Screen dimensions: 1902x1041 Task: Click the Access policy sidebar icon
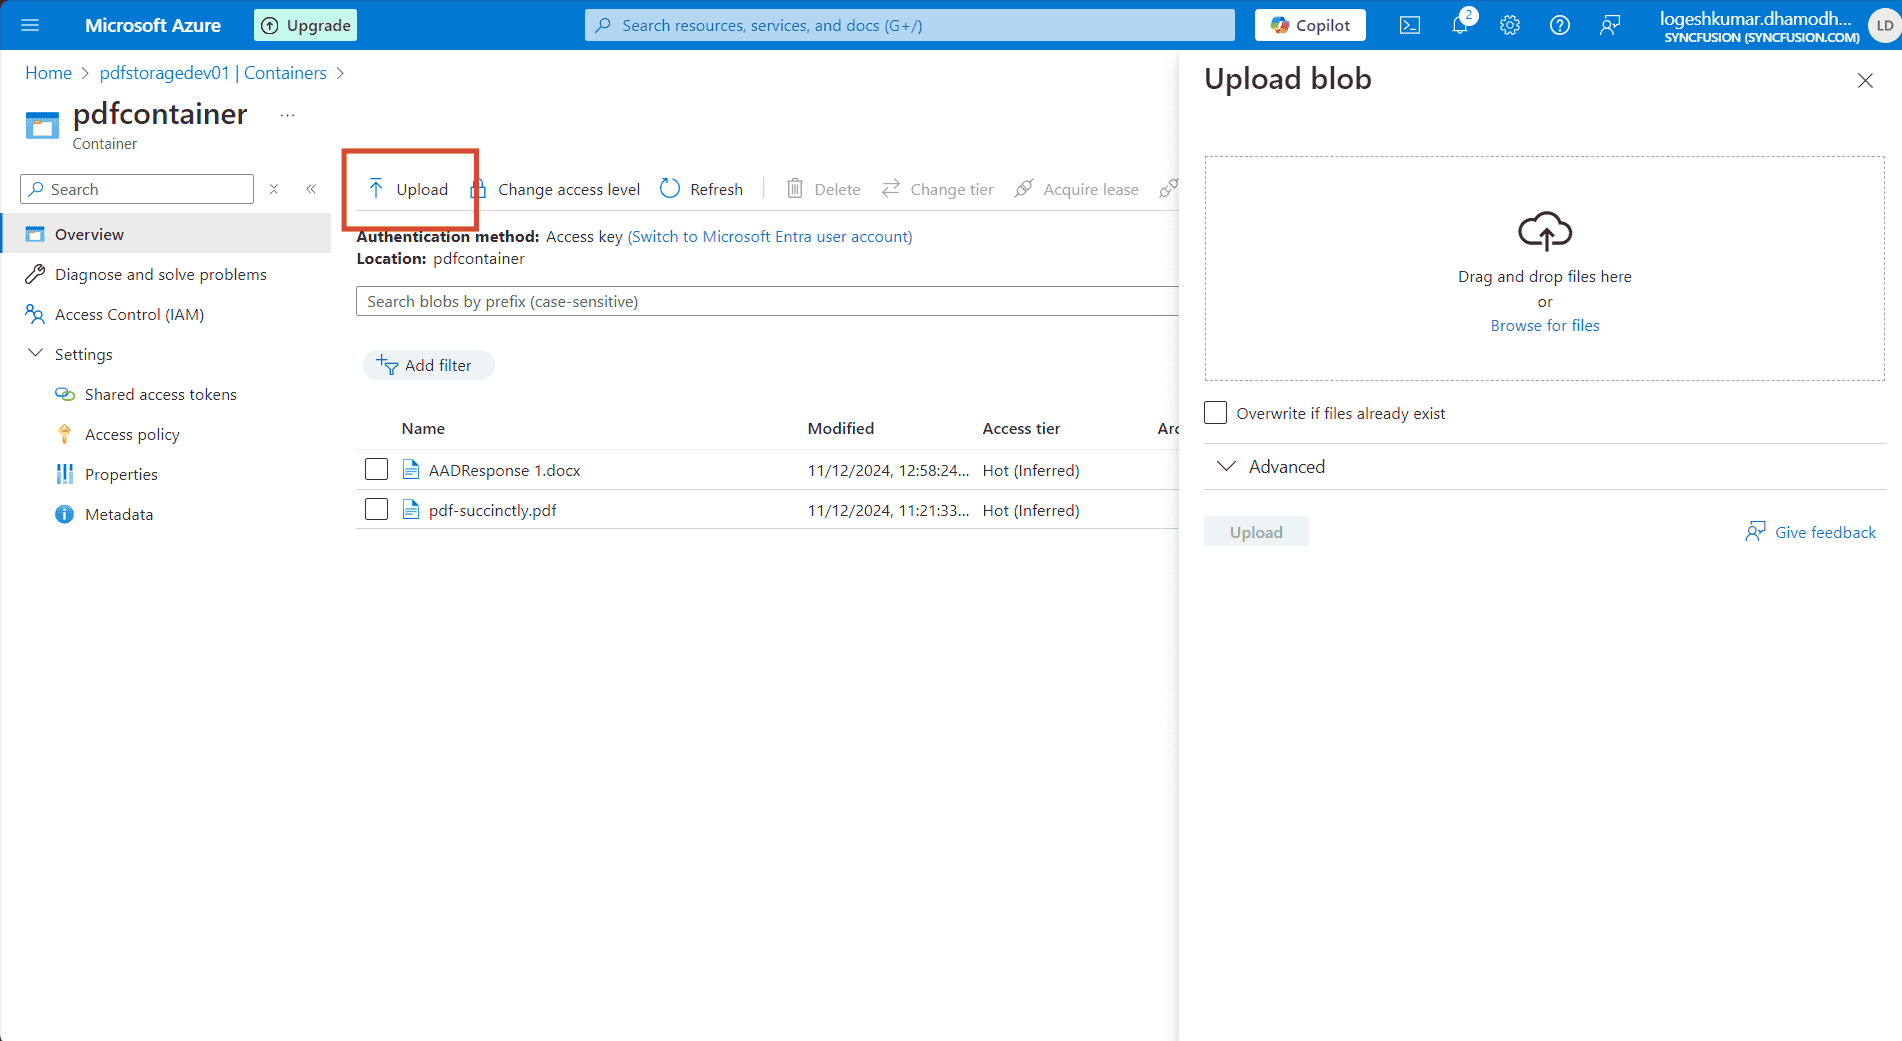pos(64,433)
